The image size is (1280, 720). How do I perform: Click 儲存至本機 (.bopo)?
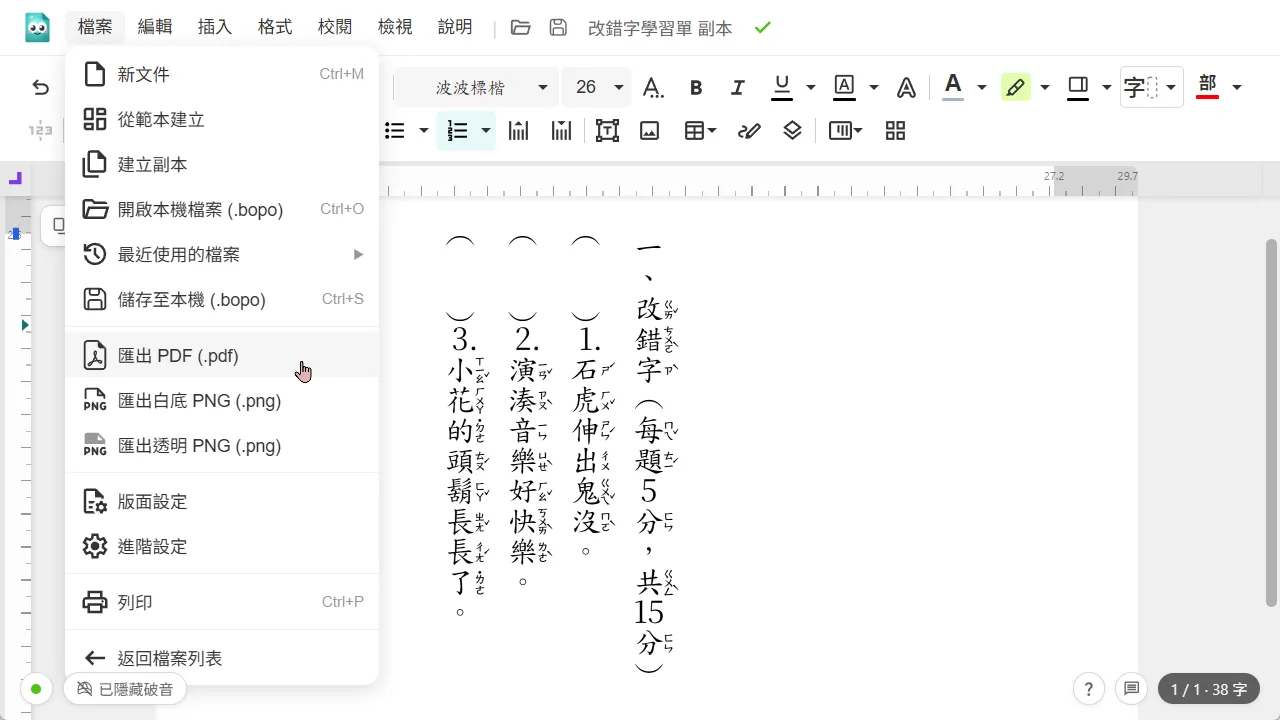pos(222,300)
